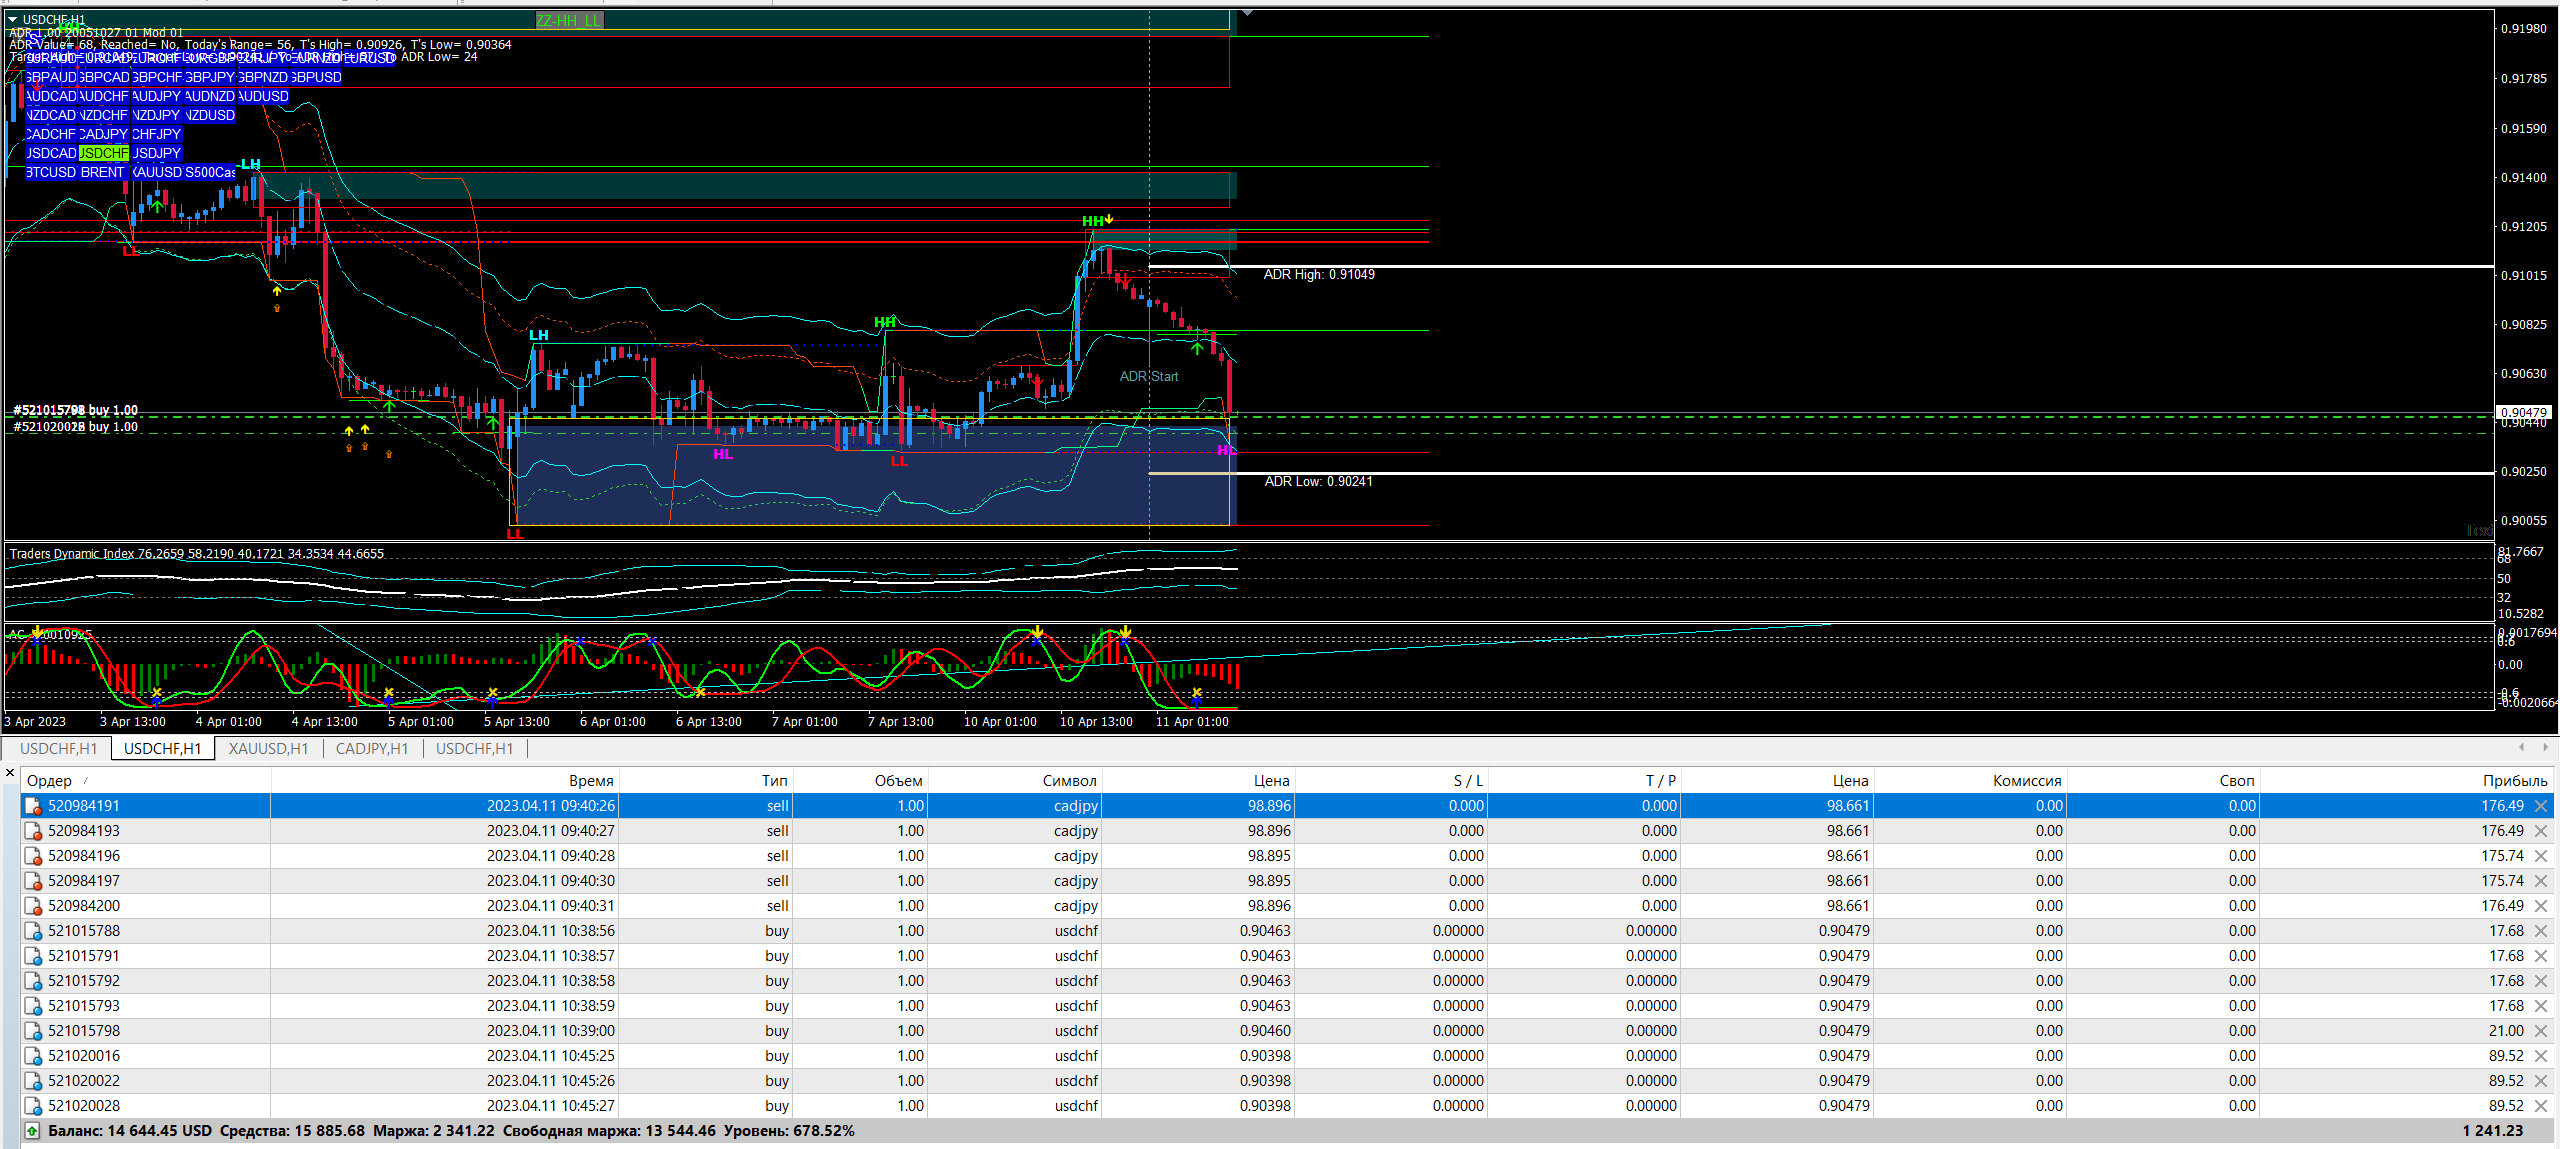Close cadjpy sell order 520984200

2541,906
